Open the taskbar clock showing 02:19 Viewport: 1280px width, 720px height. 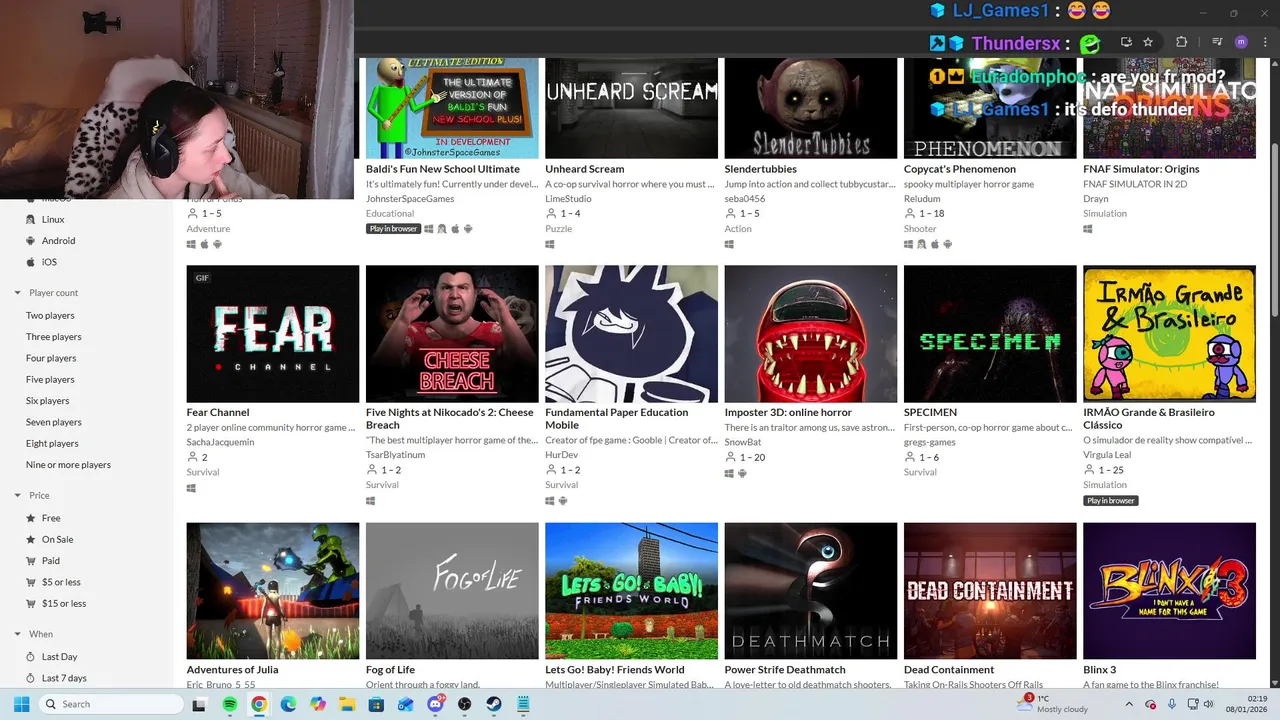click(1248, 704)
